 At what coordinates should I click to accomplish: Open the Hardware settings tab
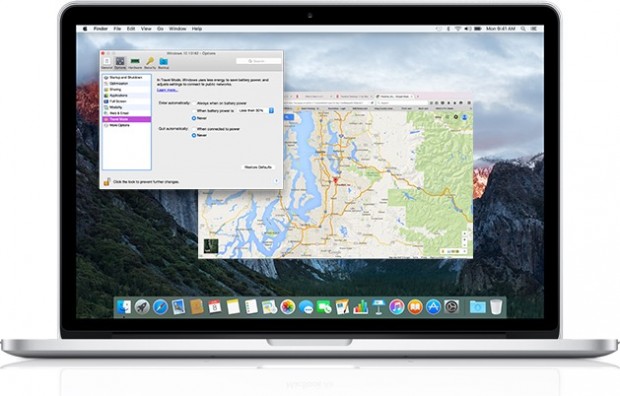(135, 63)
